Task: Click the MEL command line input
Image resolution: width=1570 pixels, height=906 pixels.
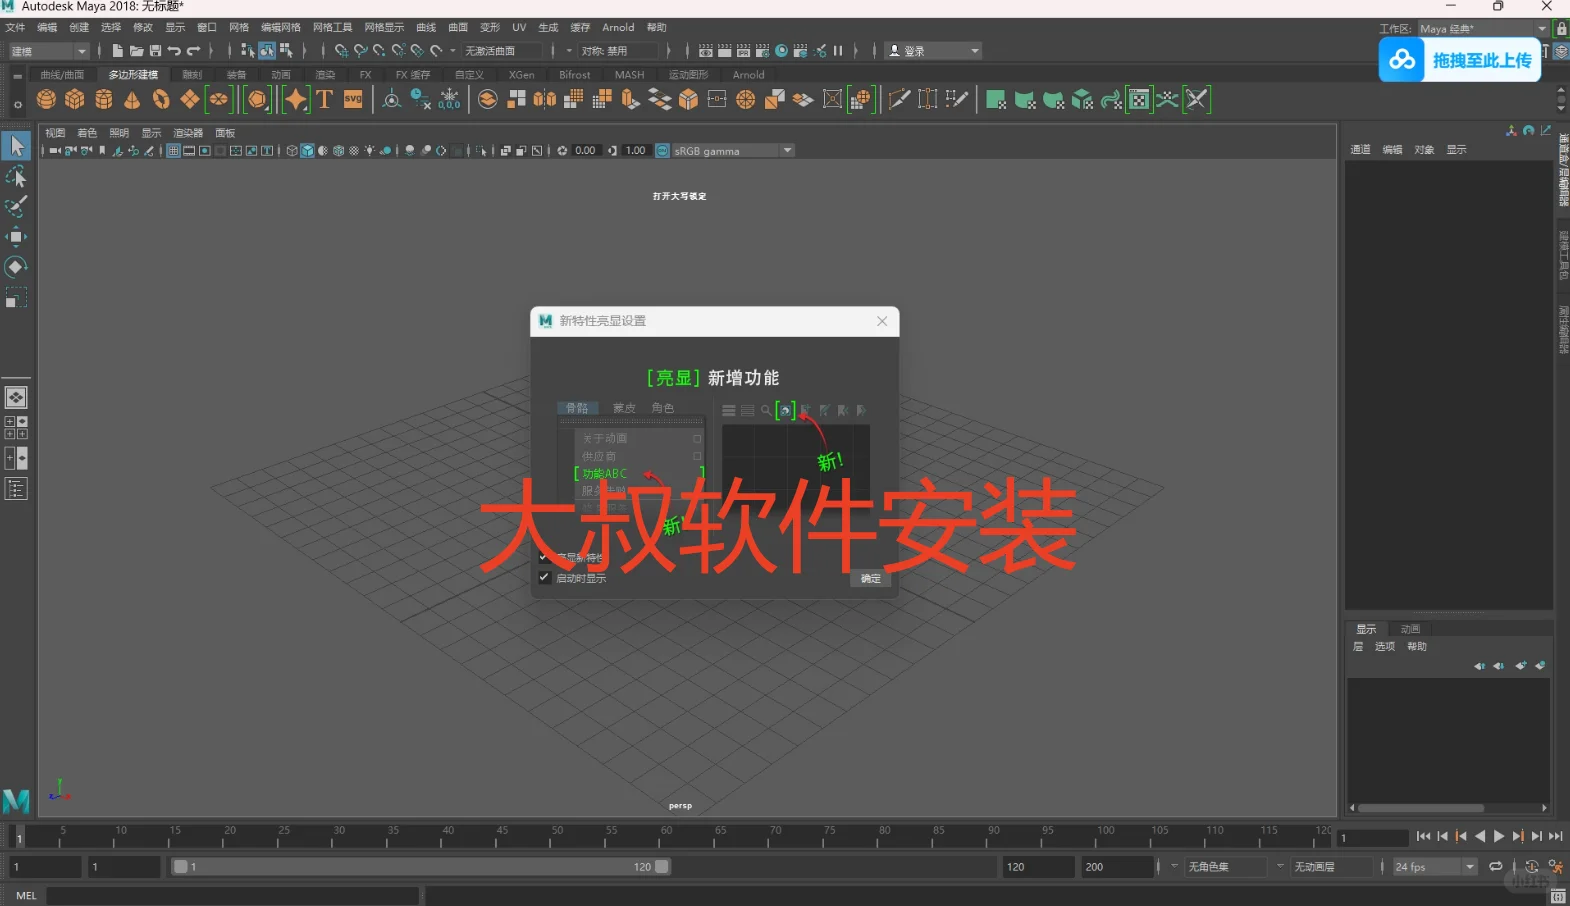Action: pyautogui.click(x=232, y=896)
